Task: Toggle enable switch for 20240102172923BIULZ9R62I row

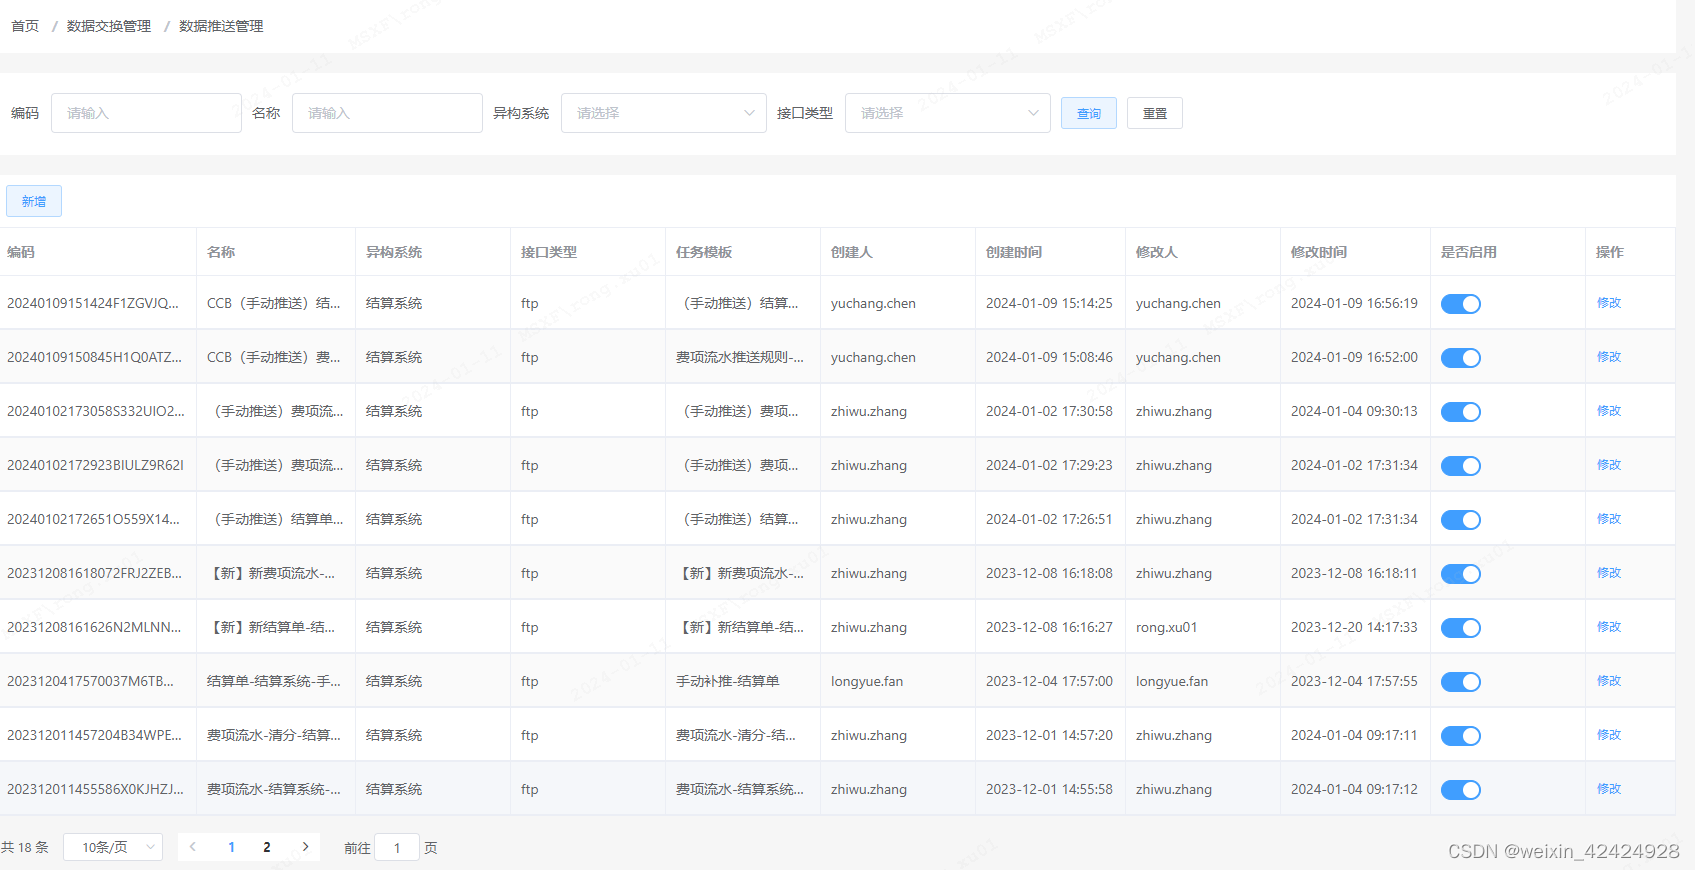Action: (1460, 466)
